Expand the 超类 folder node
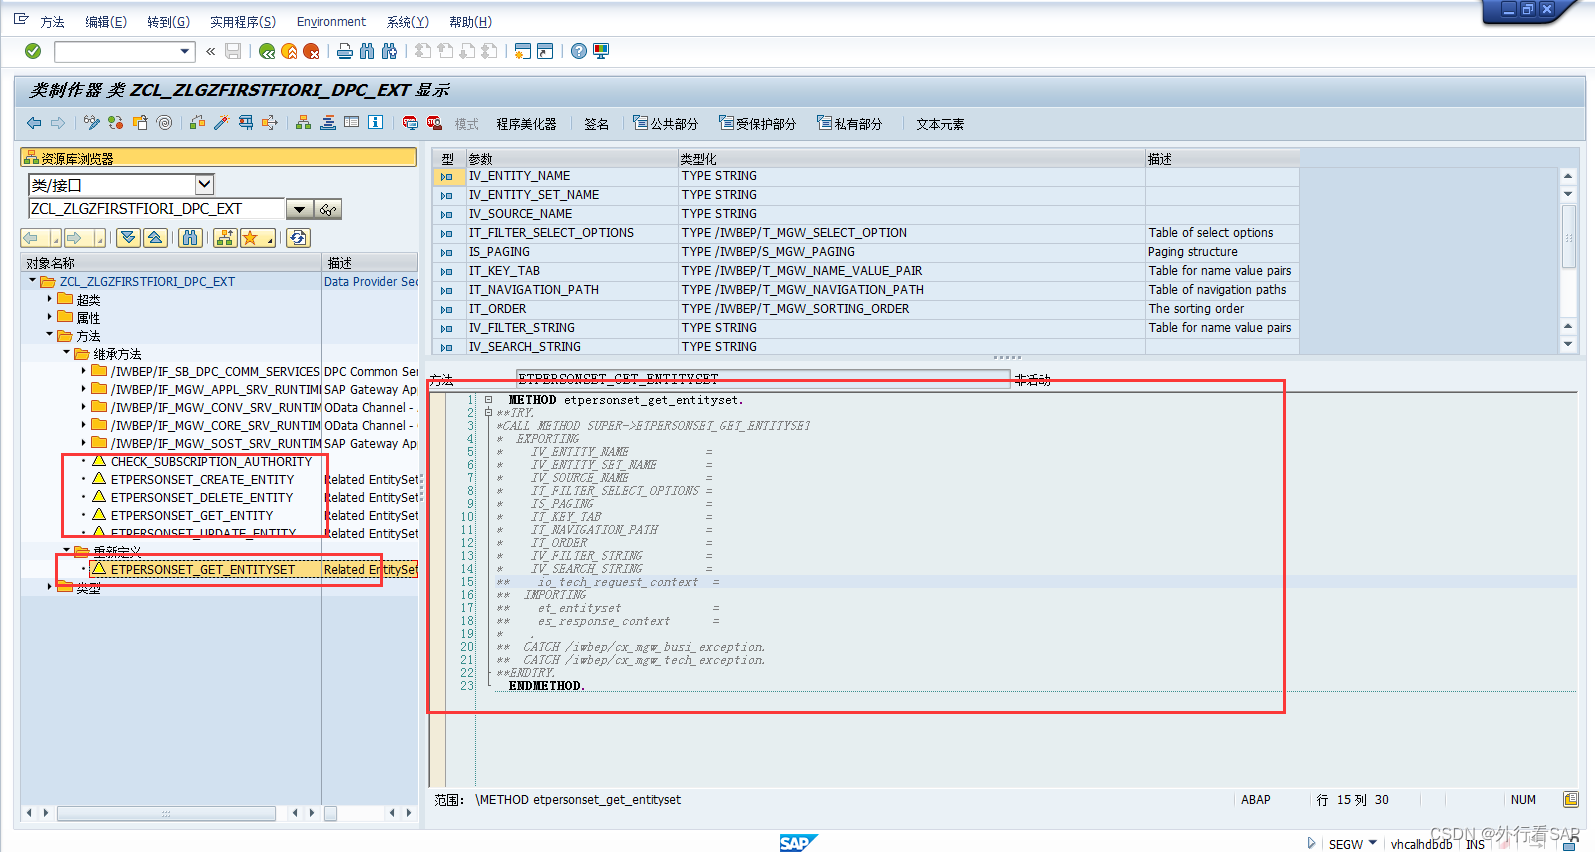This screenshot has height=852, width=1595. tap(50, 299)
